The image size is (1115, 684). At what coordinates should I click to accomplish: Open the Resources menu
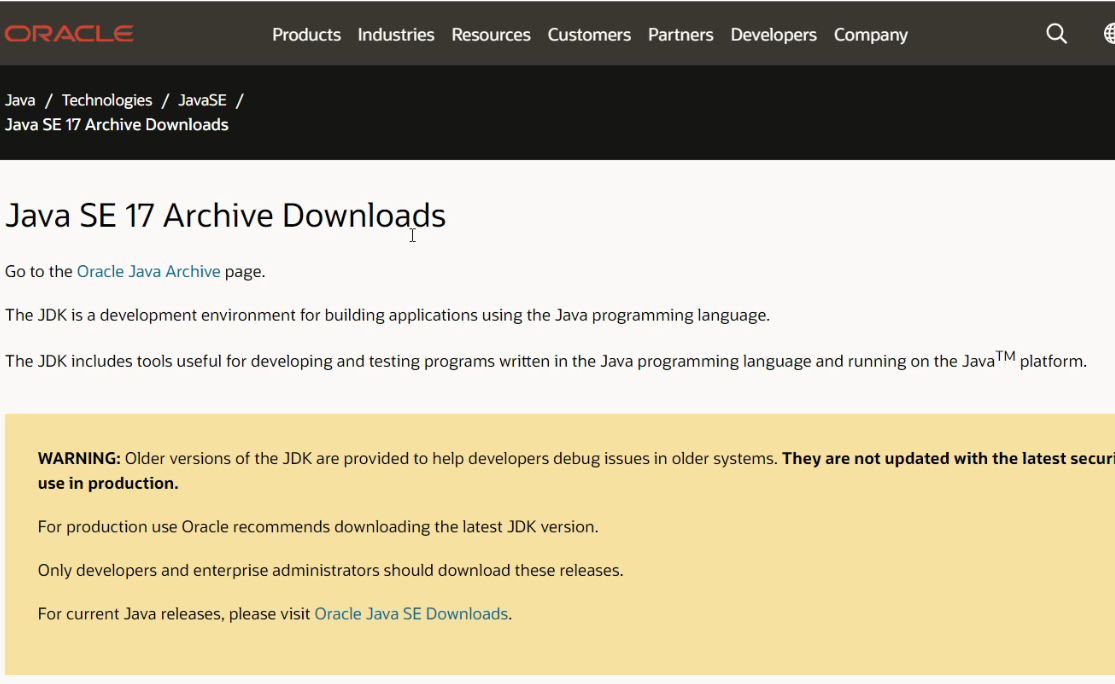(x=491, y=34)
